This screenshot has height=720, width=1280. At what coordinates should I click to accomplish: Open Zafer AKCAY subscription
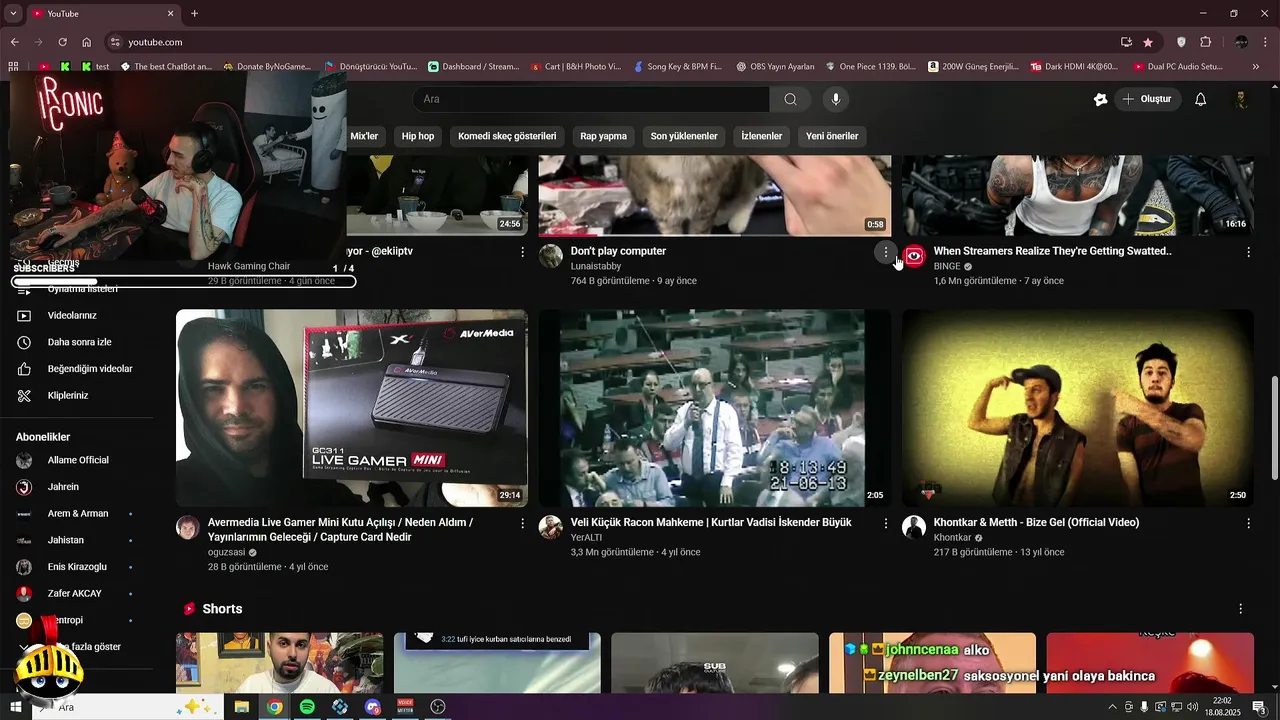(76, 593)
